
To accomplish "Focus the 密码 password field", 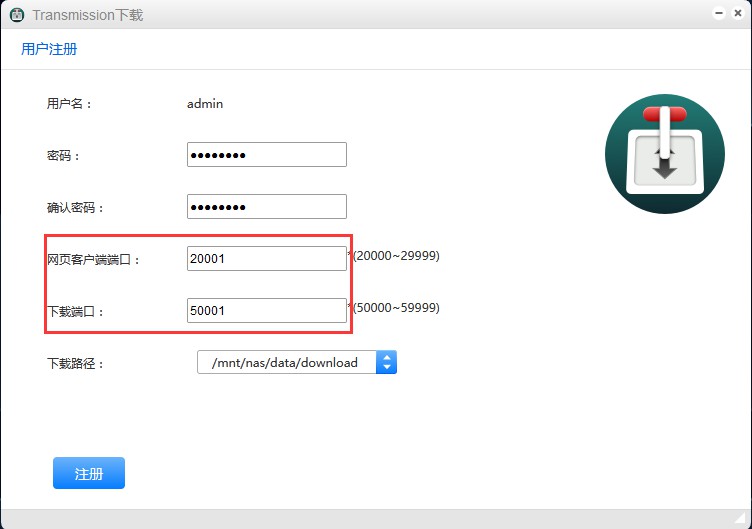I will coord(266,155).
